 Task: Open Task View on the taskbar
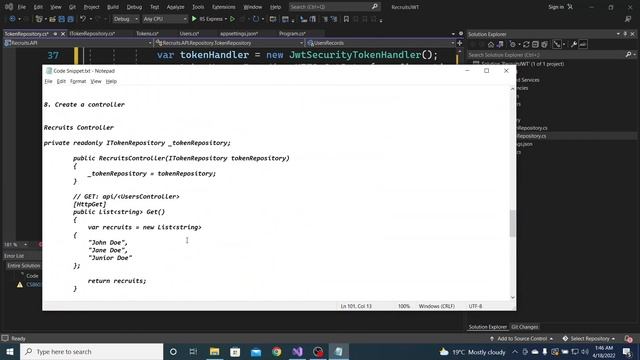tap(193, 351)
